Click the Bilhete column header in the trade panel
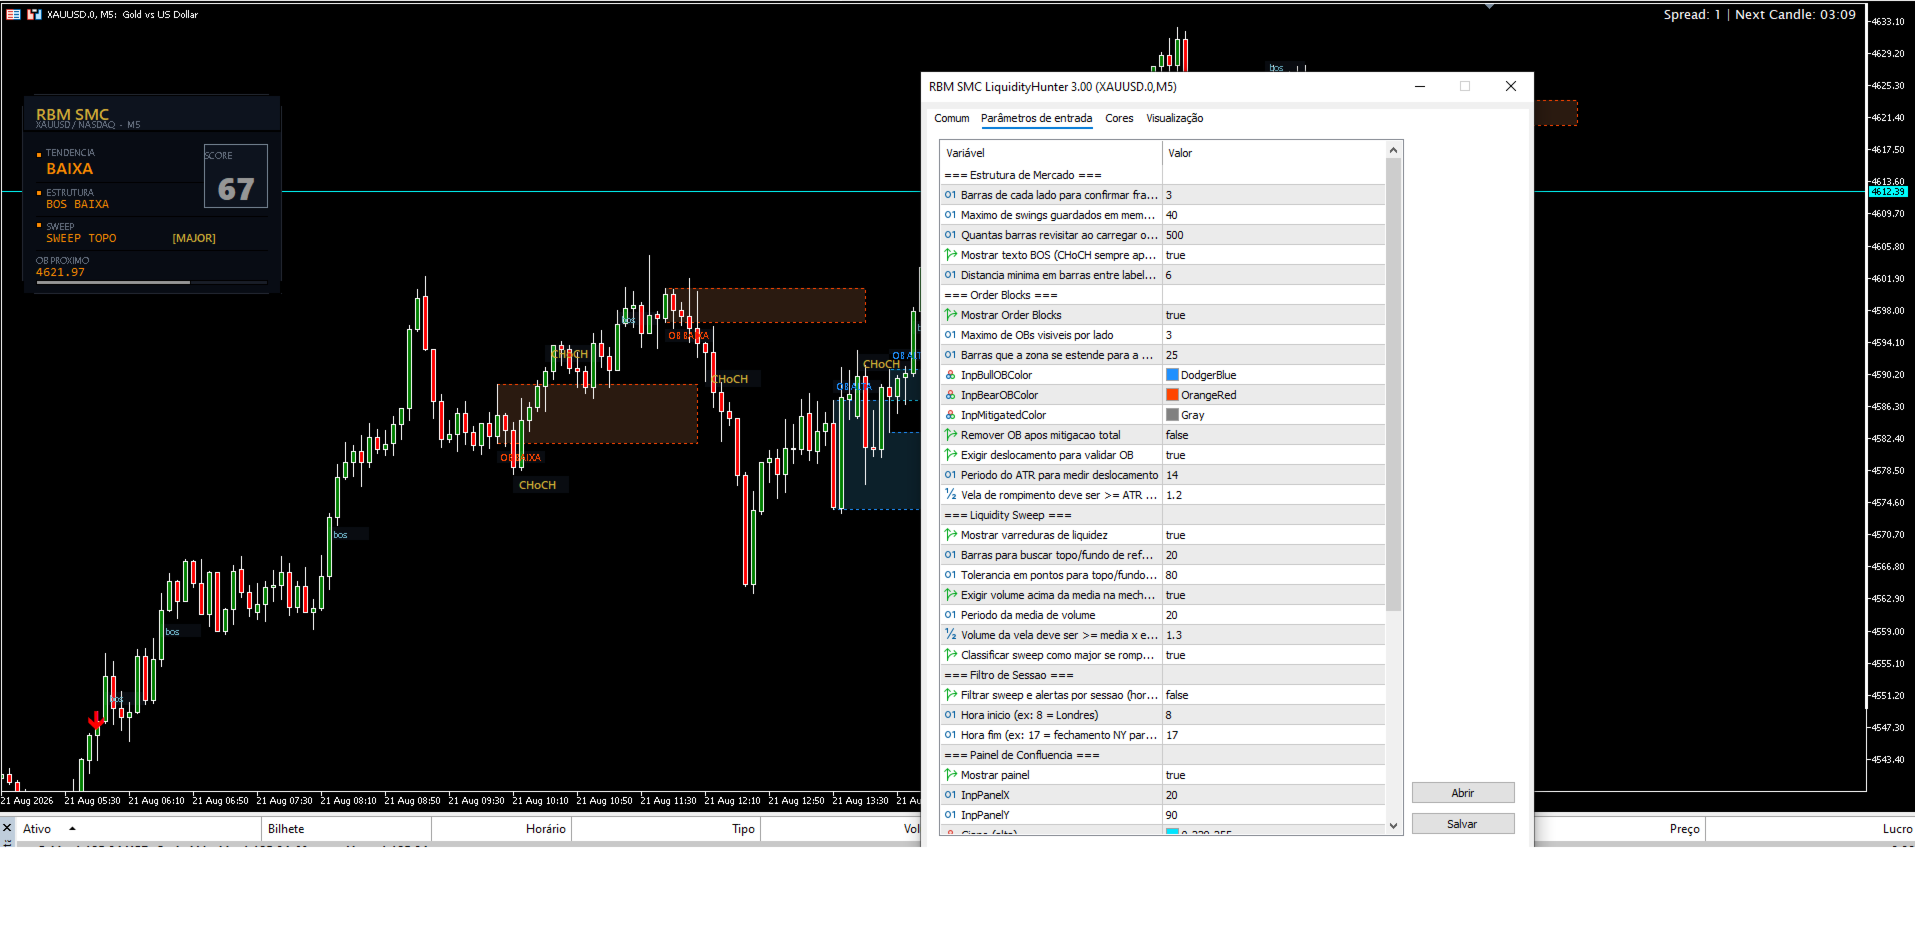The image size is (1915, 948). point(346,829)
